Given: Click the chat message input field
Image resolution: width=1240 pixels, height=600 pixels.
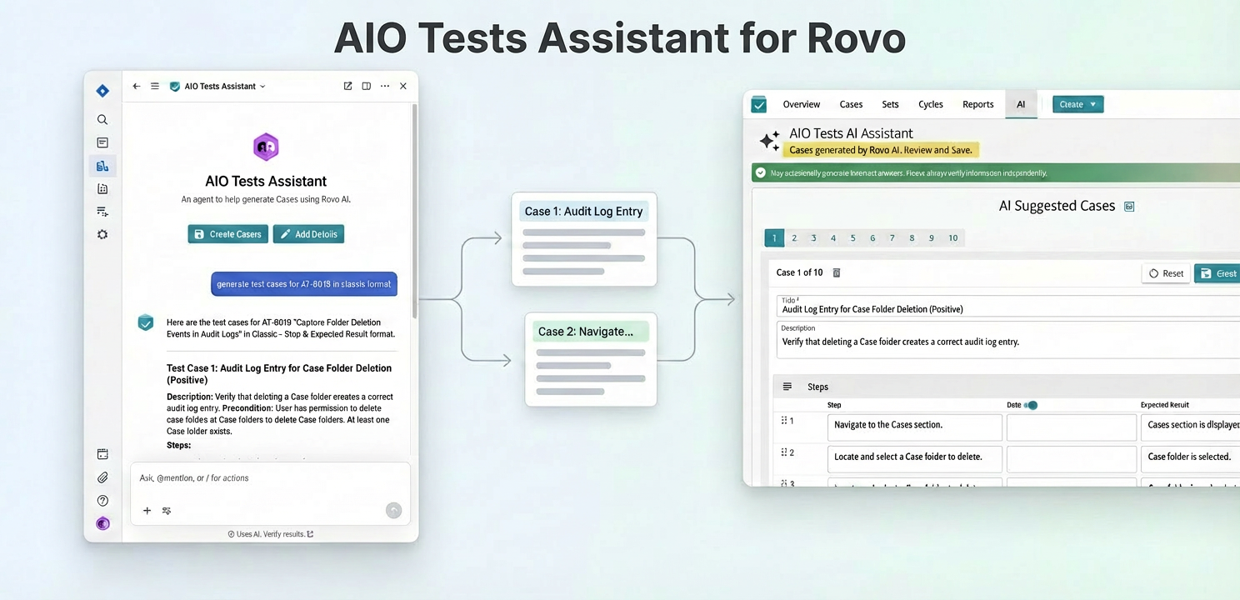Looking at the screenshot, I should [x=270, y=478].
